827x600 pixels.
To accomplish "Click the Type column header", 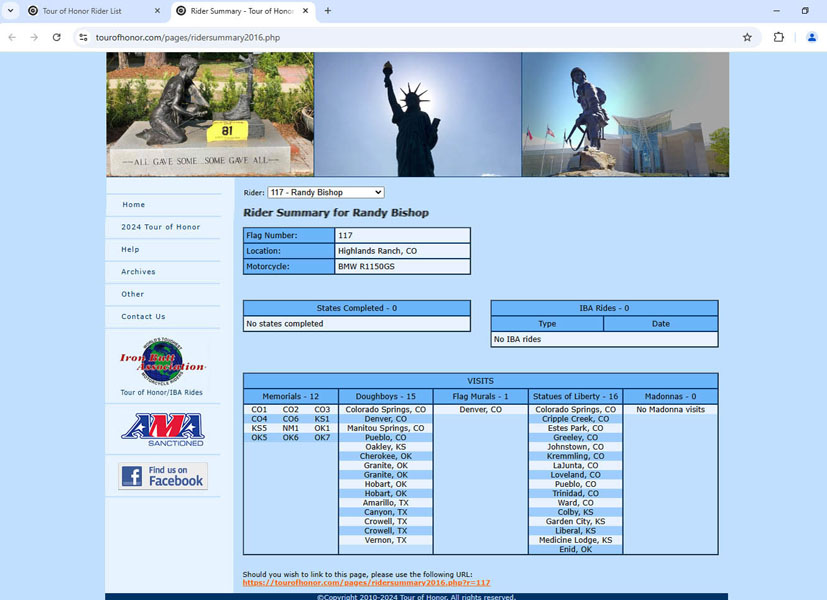I will pos(547,324).
